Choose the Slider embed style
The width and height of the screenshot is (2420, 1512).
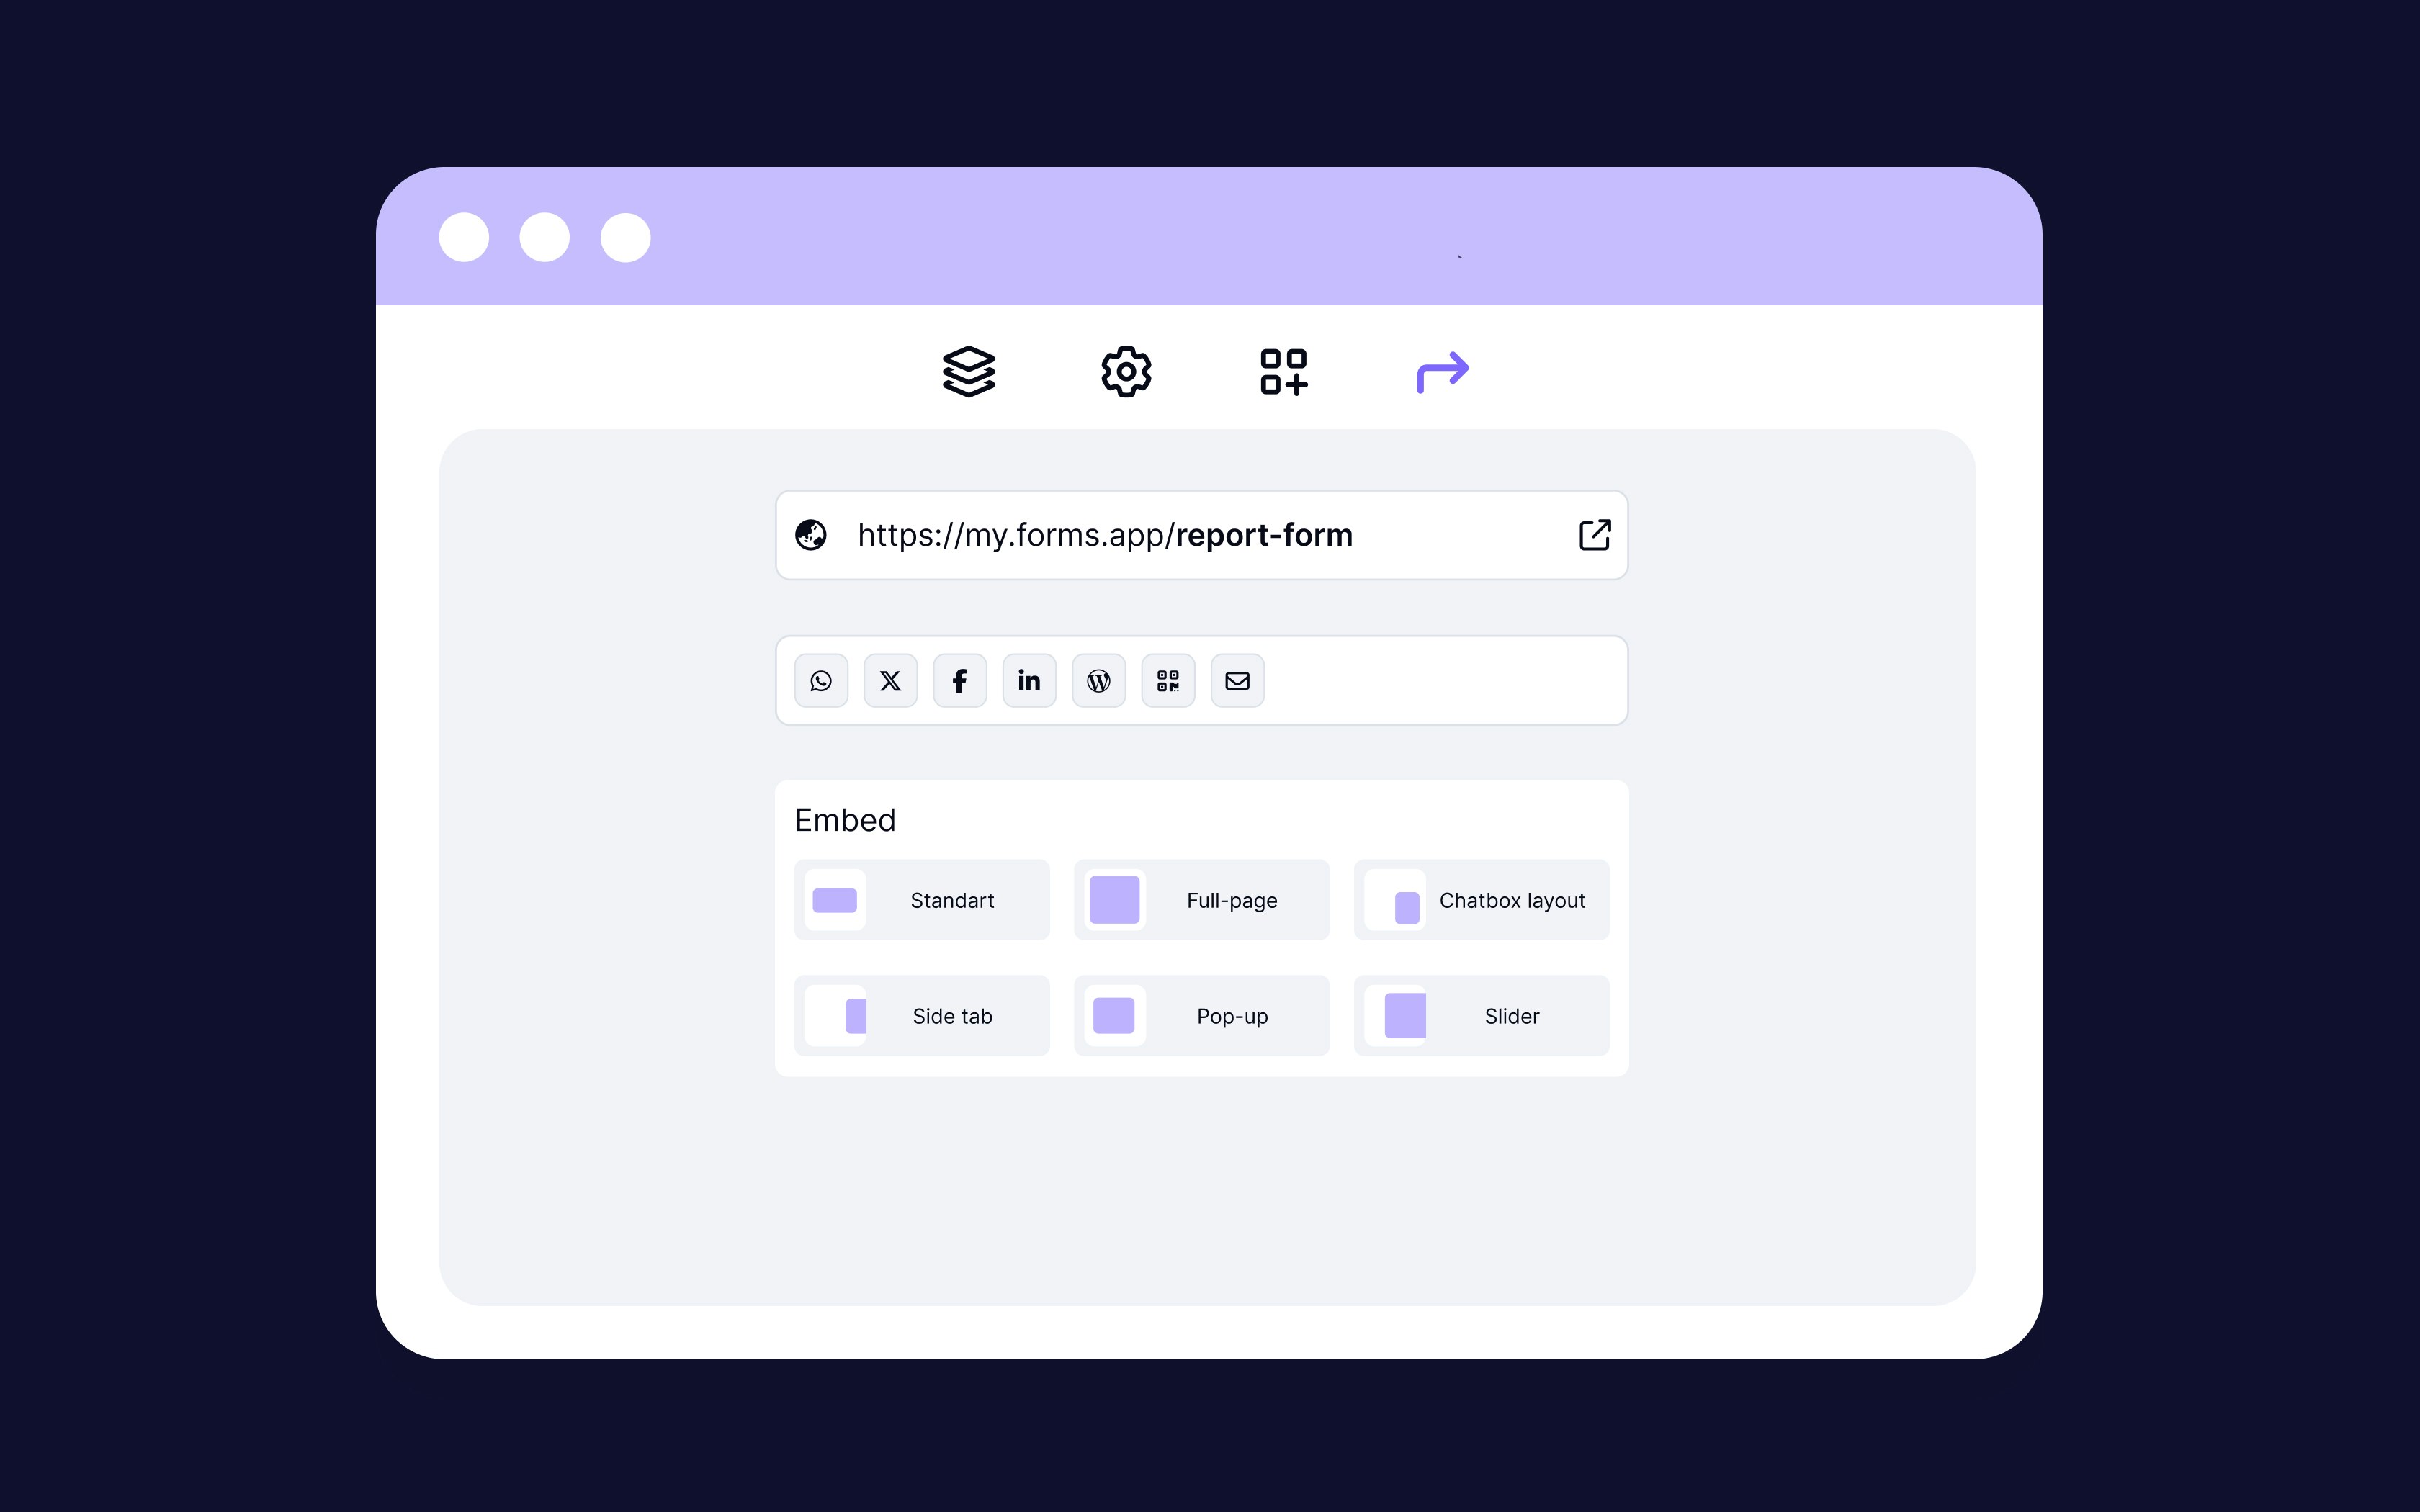pos(1481,1015)
